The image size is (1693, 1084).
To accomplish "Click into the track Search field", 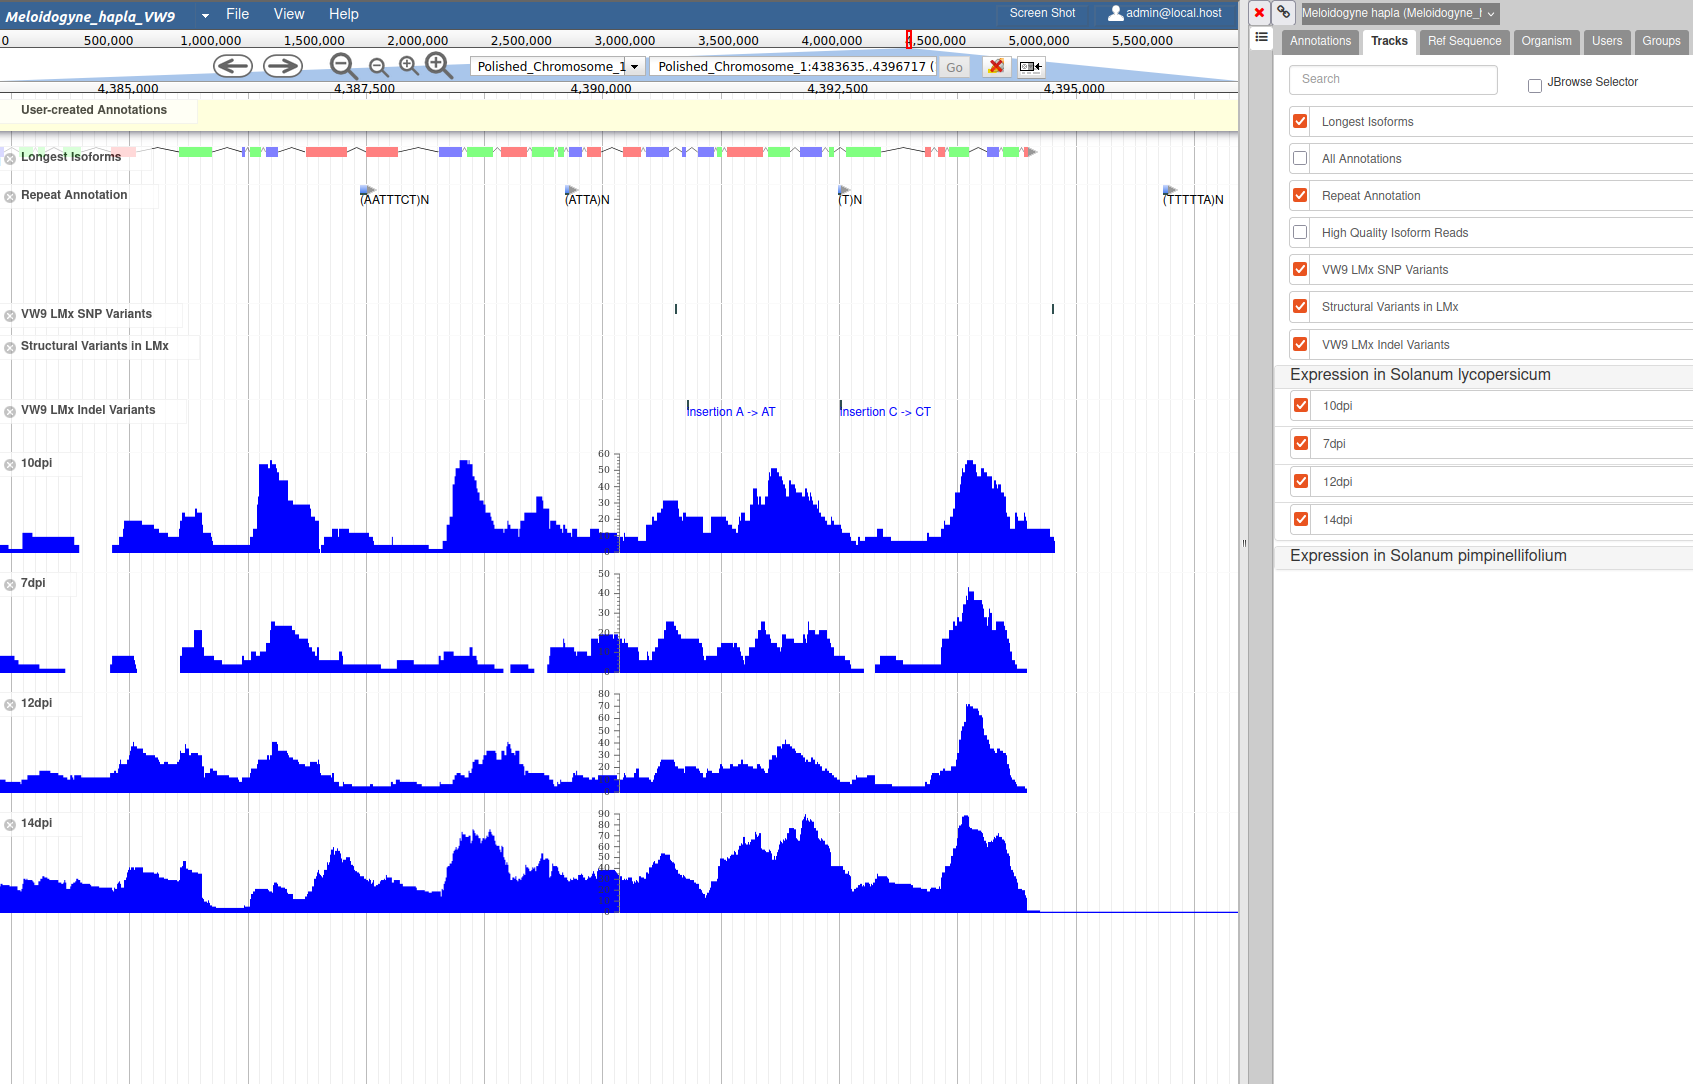I will (x=1393, y=79).
